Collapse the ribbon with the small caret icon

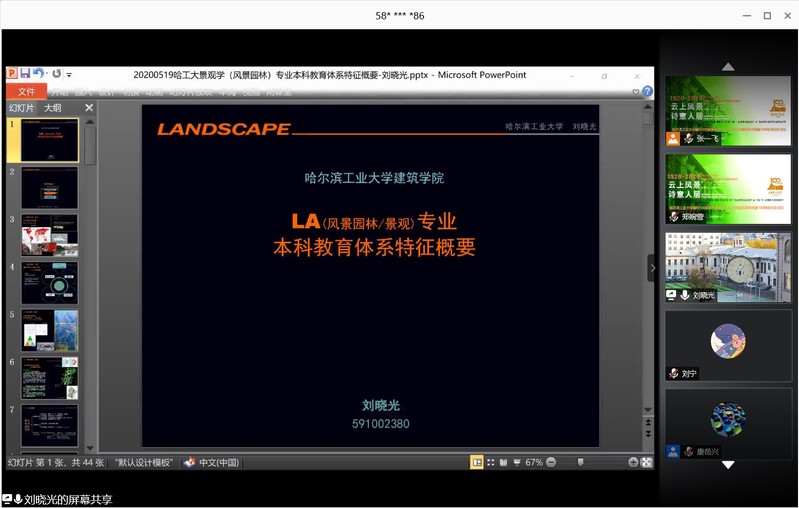coord(635,92)
